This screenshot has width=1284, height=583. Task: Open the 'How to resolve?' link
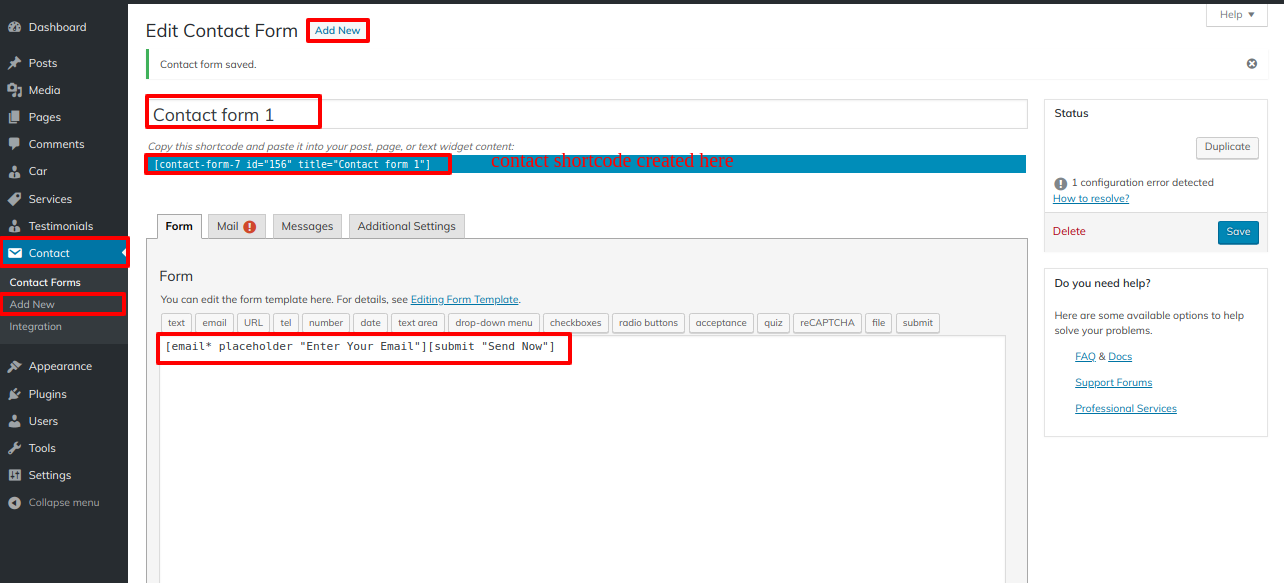click(x=1091, y=199)
